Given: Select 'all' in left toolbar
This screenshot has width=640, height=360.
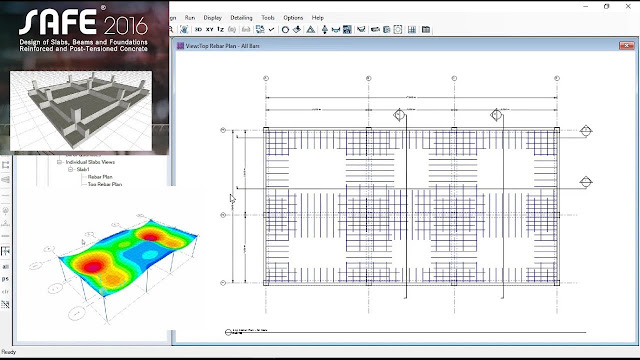Looking at the screenshot, I should (x=5, y=267).
